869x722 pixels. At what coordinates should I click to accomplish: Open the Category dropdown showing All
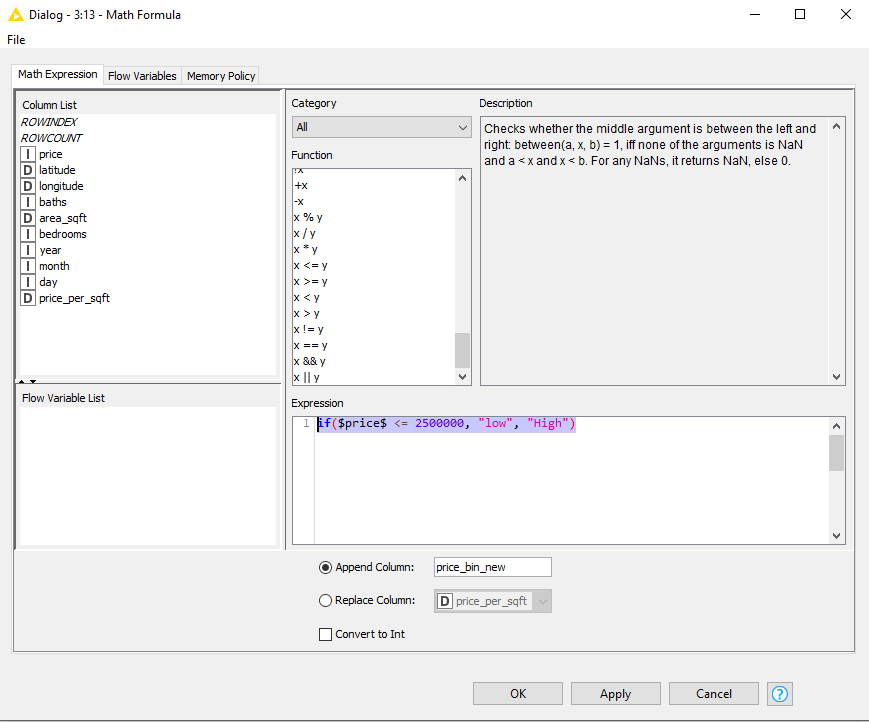pos(381,128)
